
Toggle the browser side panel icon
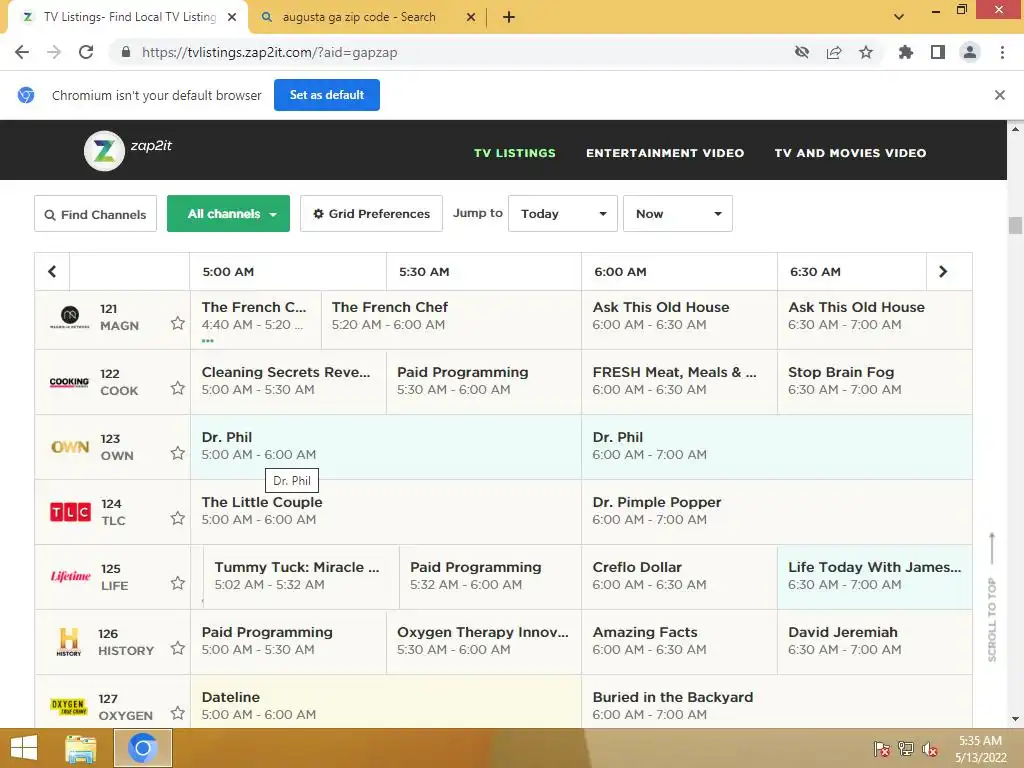[x=938, y=52]
